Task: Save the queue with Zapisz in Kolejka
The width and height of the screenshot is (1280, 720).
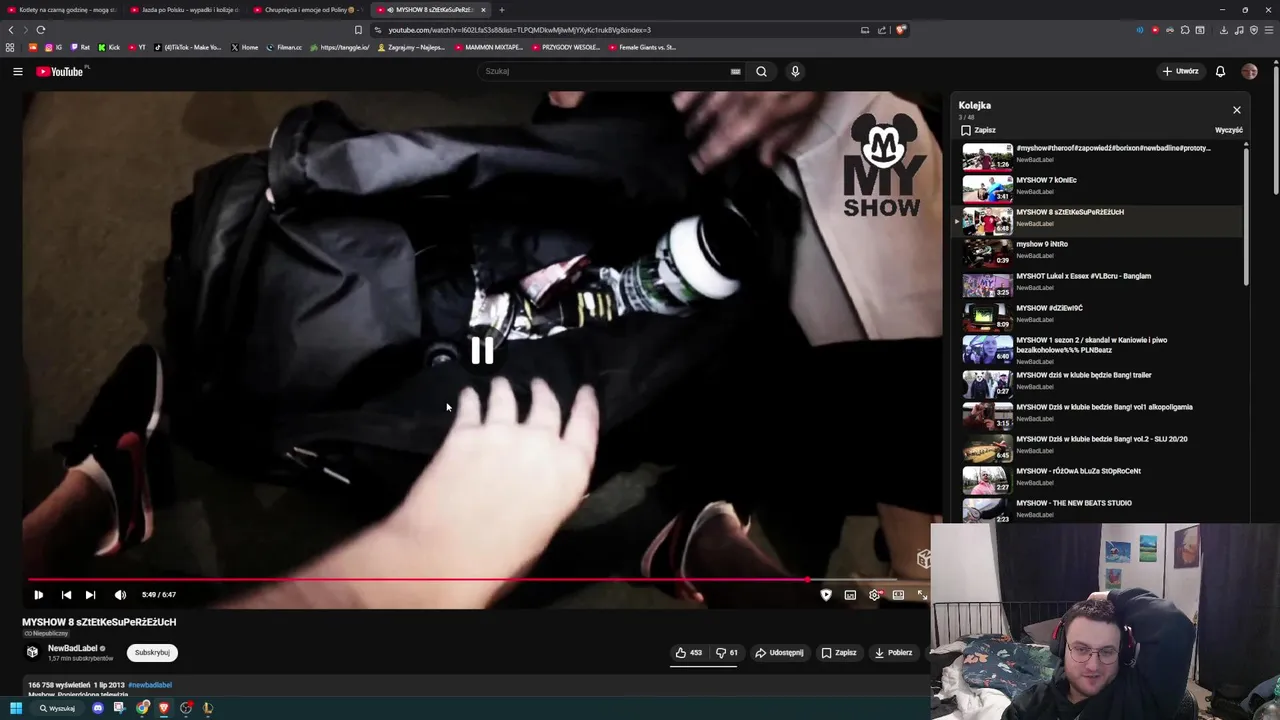Action: 978,130
